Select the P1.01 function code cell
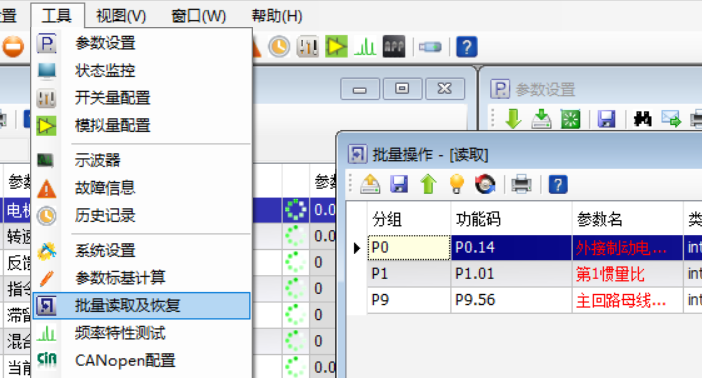The image size is (702, 378). coord(511,274)
